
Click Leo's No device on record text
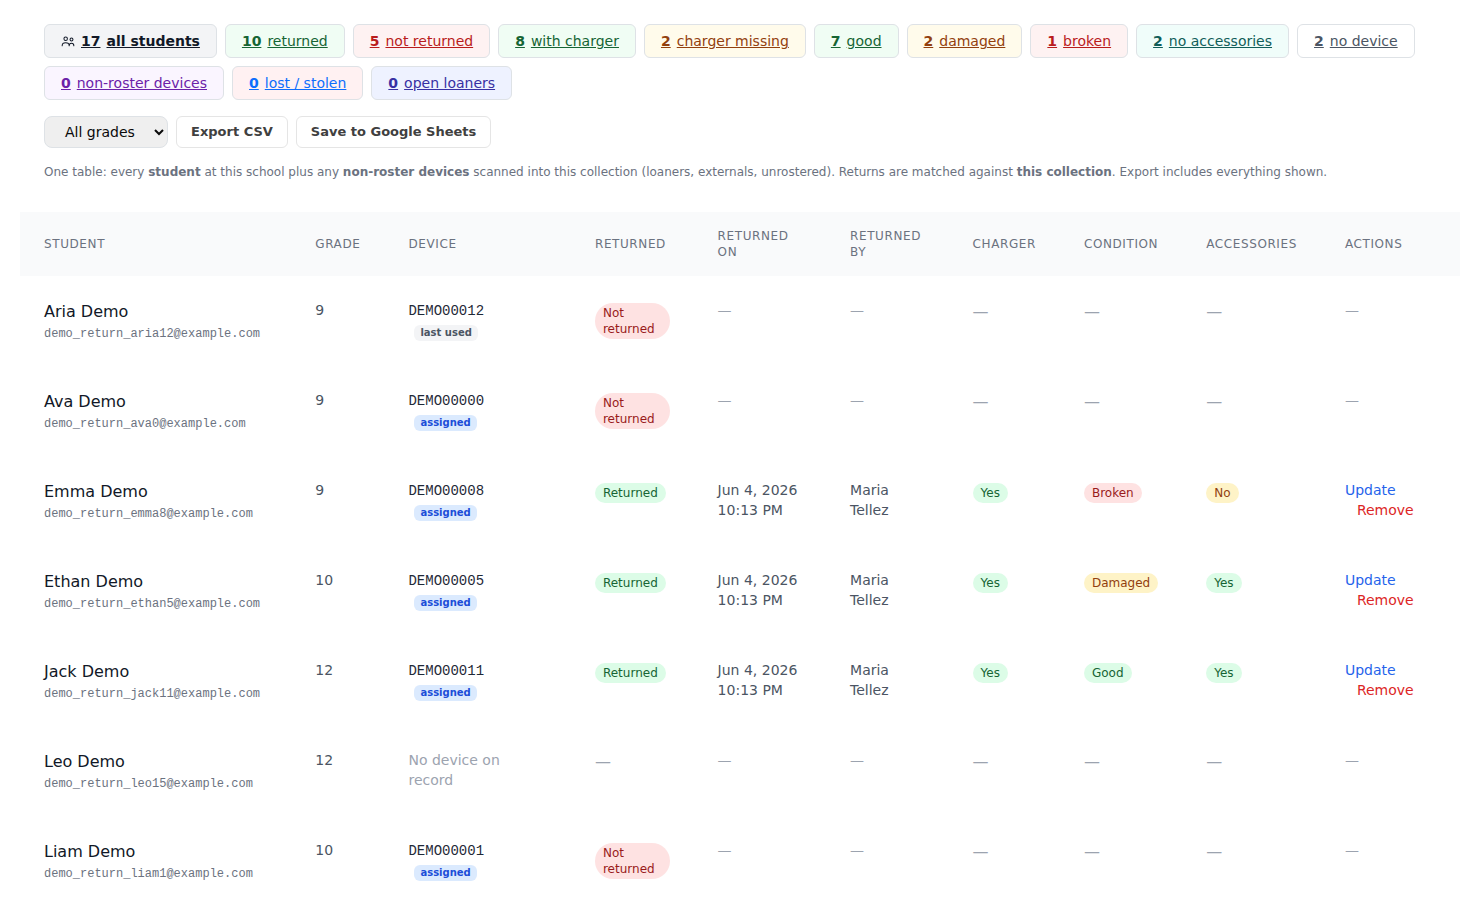(454, 770)
